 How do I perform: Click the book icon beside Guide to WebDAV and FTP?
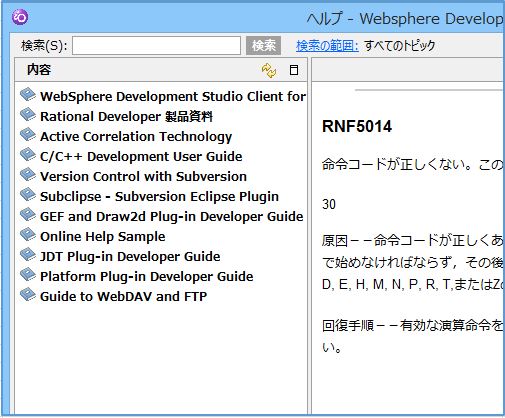click(28, 295)
